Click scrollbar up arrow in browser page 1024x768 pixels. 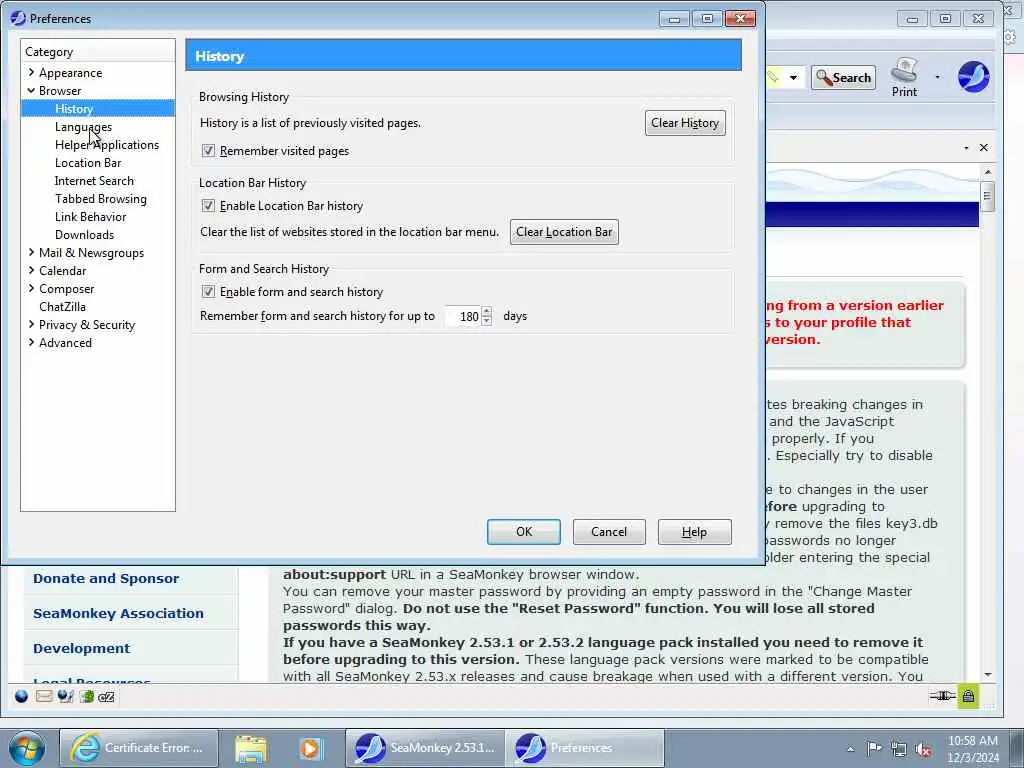(987, 172)
